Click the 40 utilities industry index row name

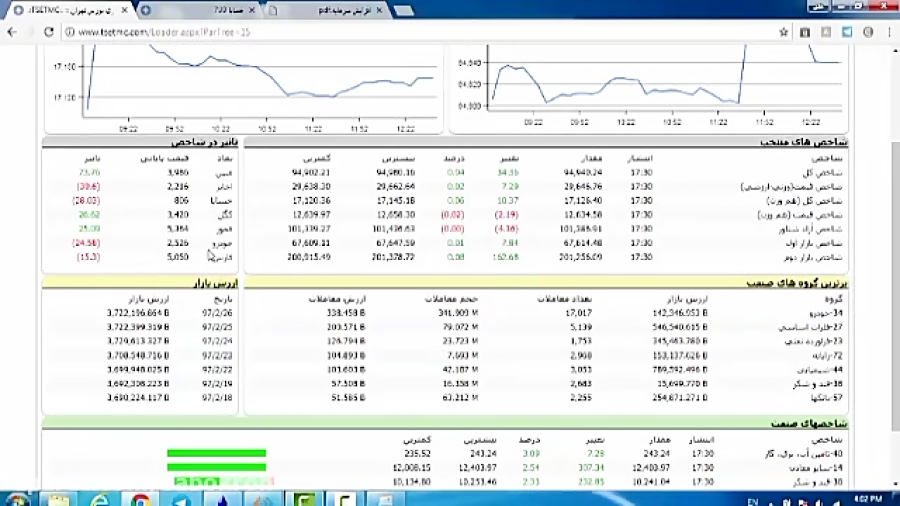point(804,454)
